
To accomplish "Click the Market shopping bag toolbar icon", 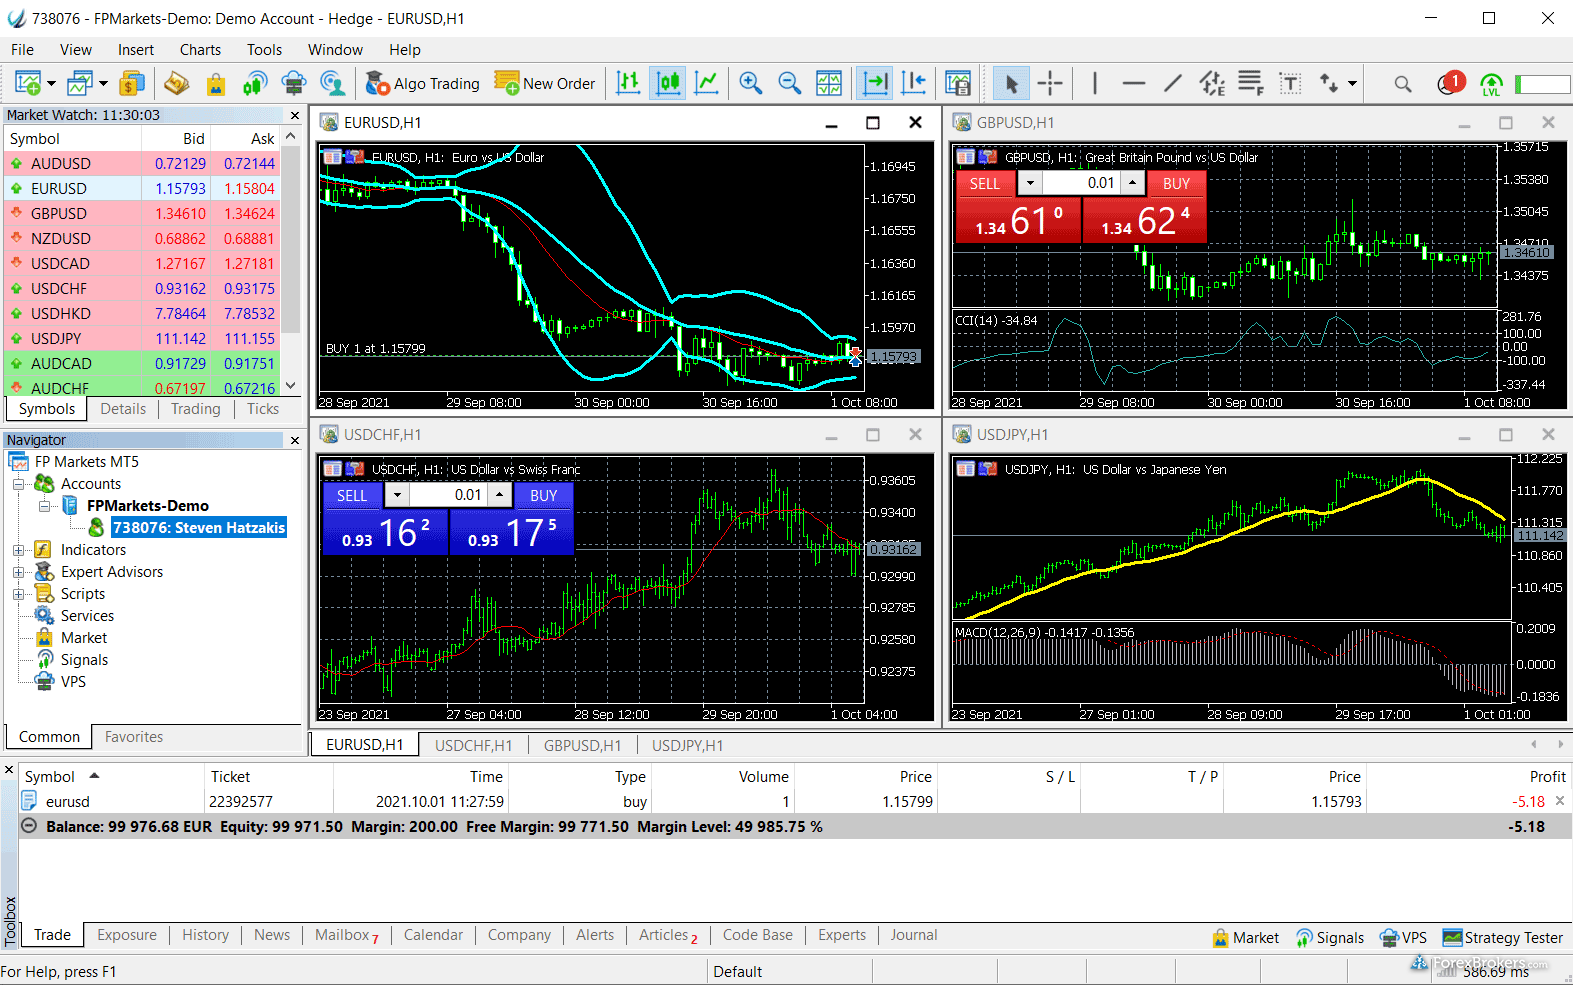I will pyautogui.click(x=215, y=84).
